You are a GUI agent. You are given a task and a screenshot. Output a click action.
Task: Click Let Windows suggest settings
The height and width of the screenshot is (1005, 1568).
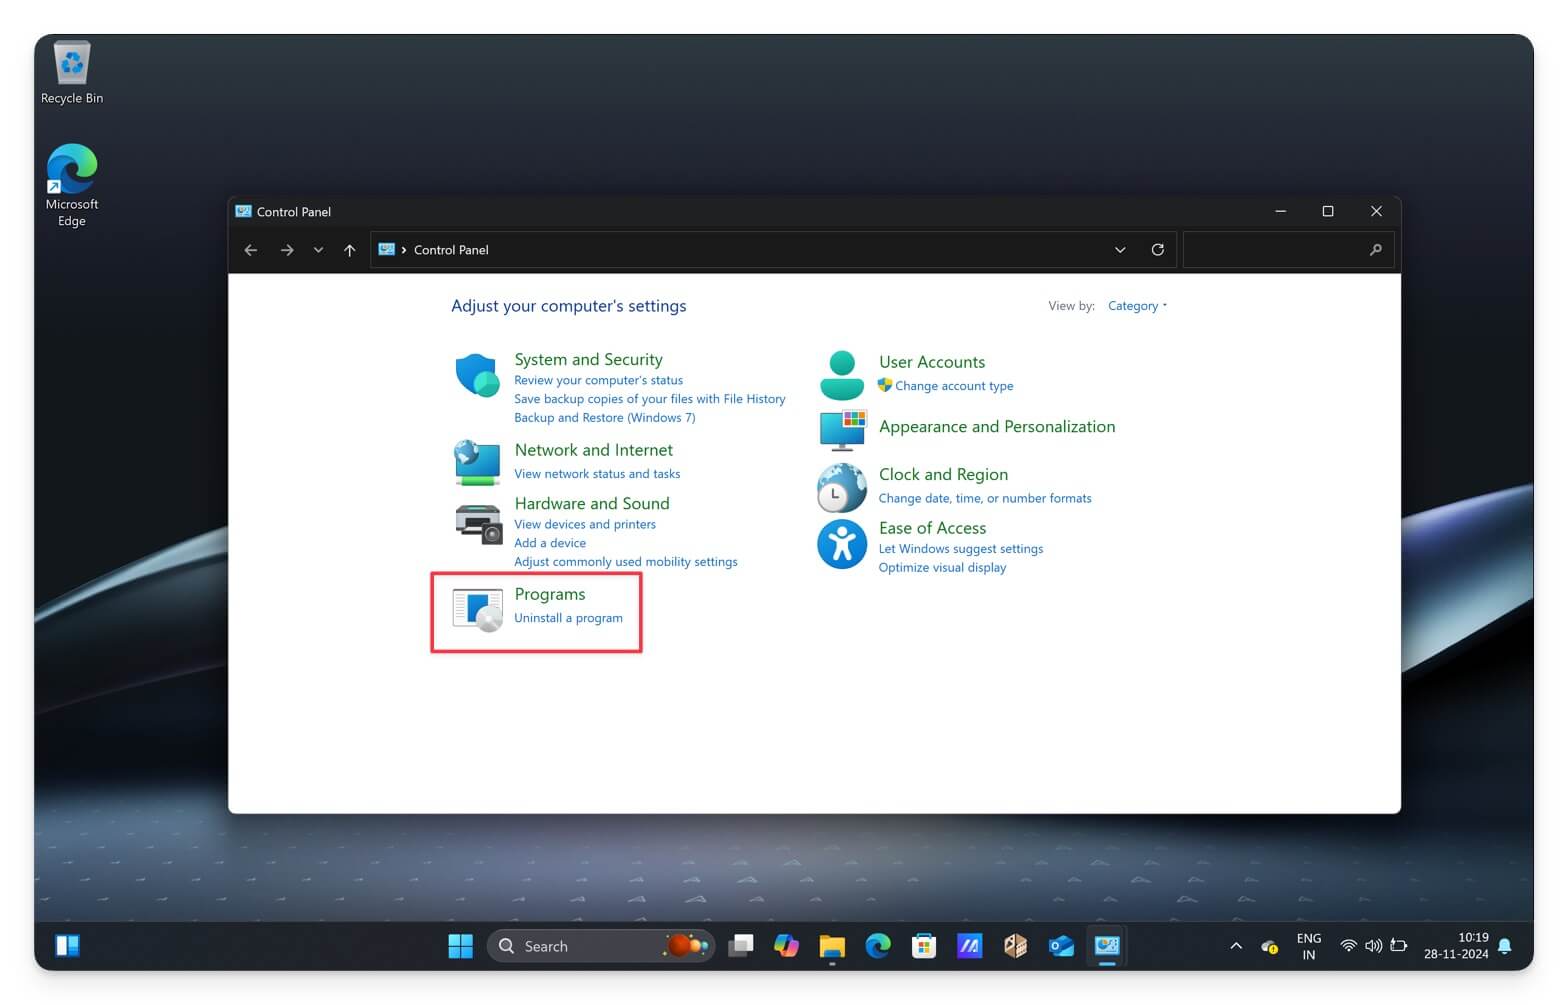(960, 549)
